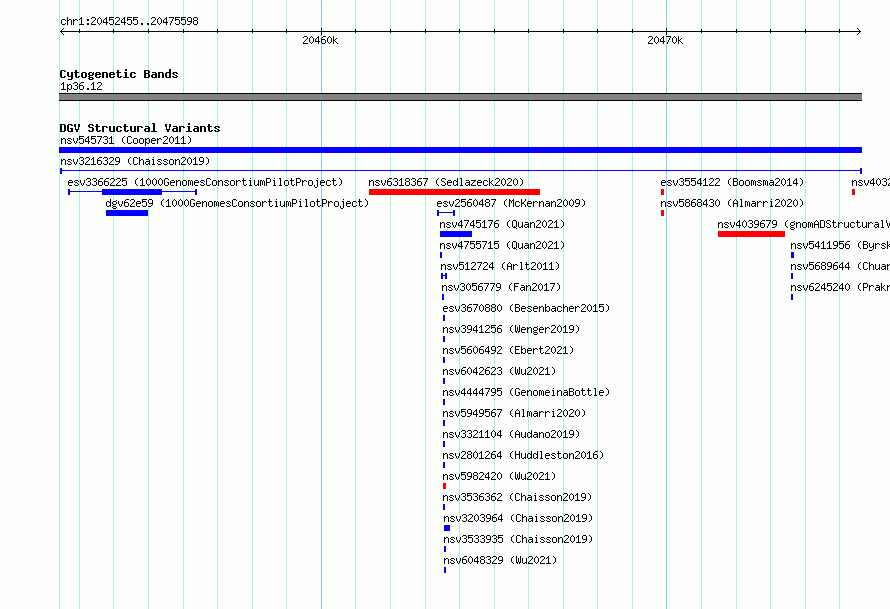890x609 pixels.
Task: Click the esv2560487 blue interval bar
Action: point(446,213)
